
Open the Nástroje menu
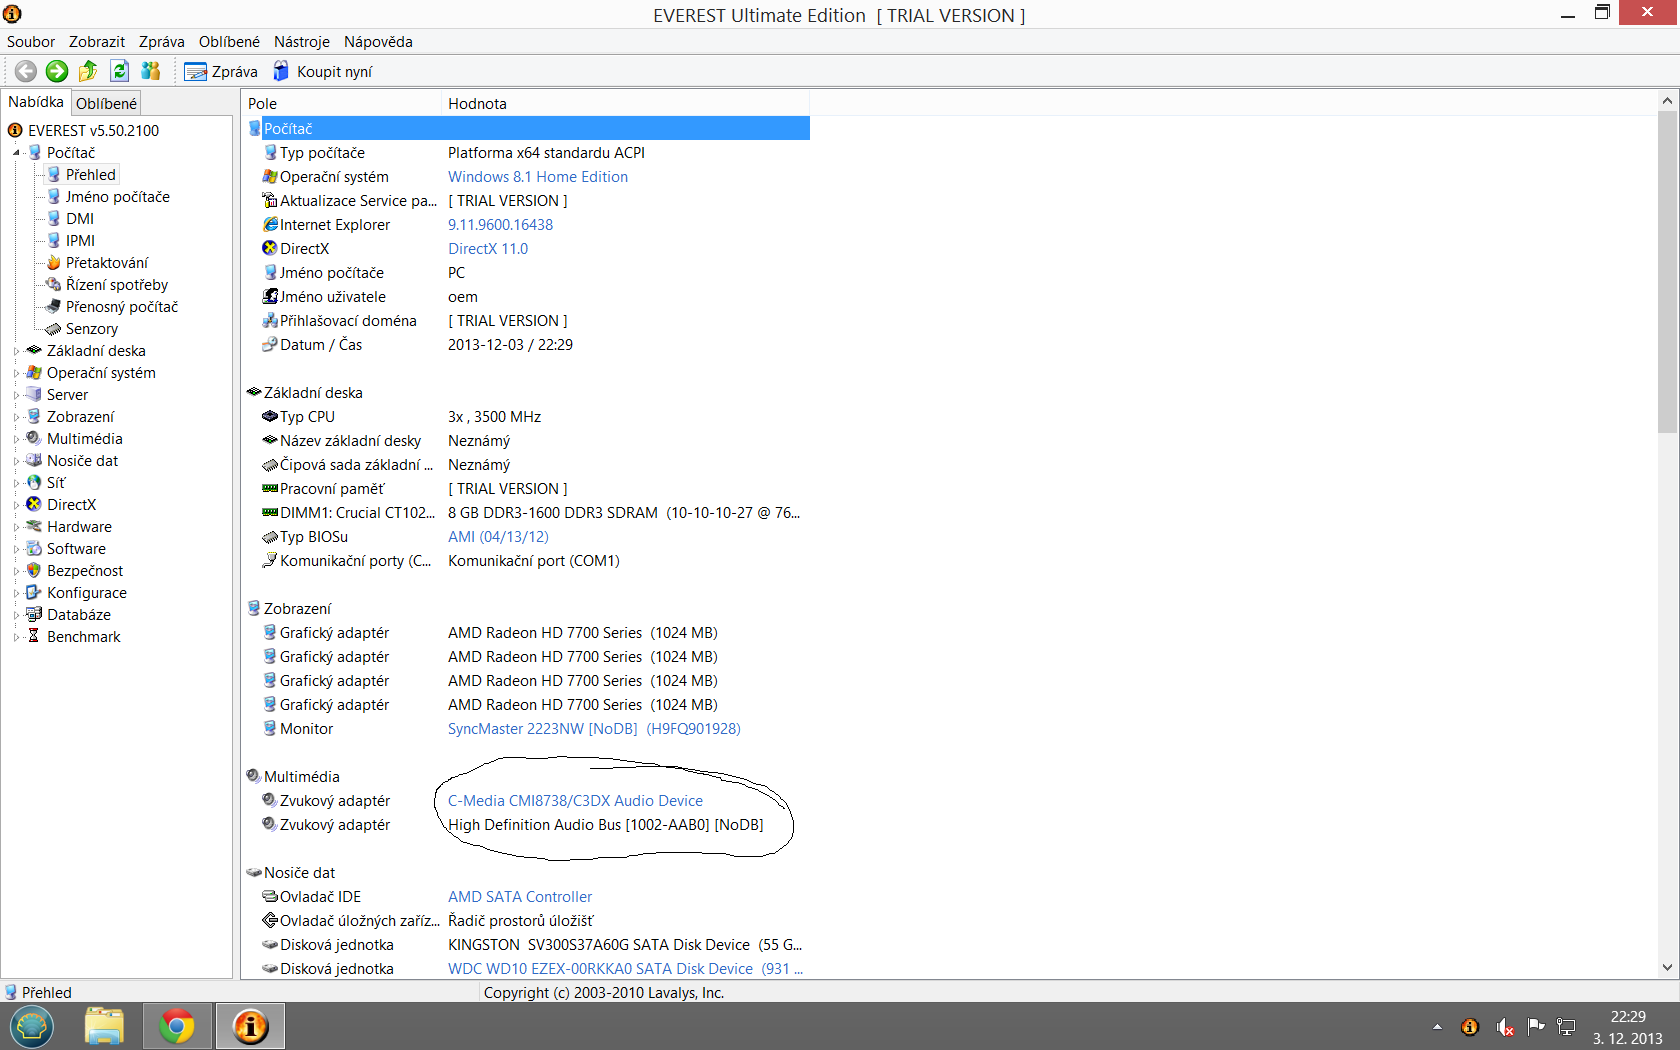point(301,42)
